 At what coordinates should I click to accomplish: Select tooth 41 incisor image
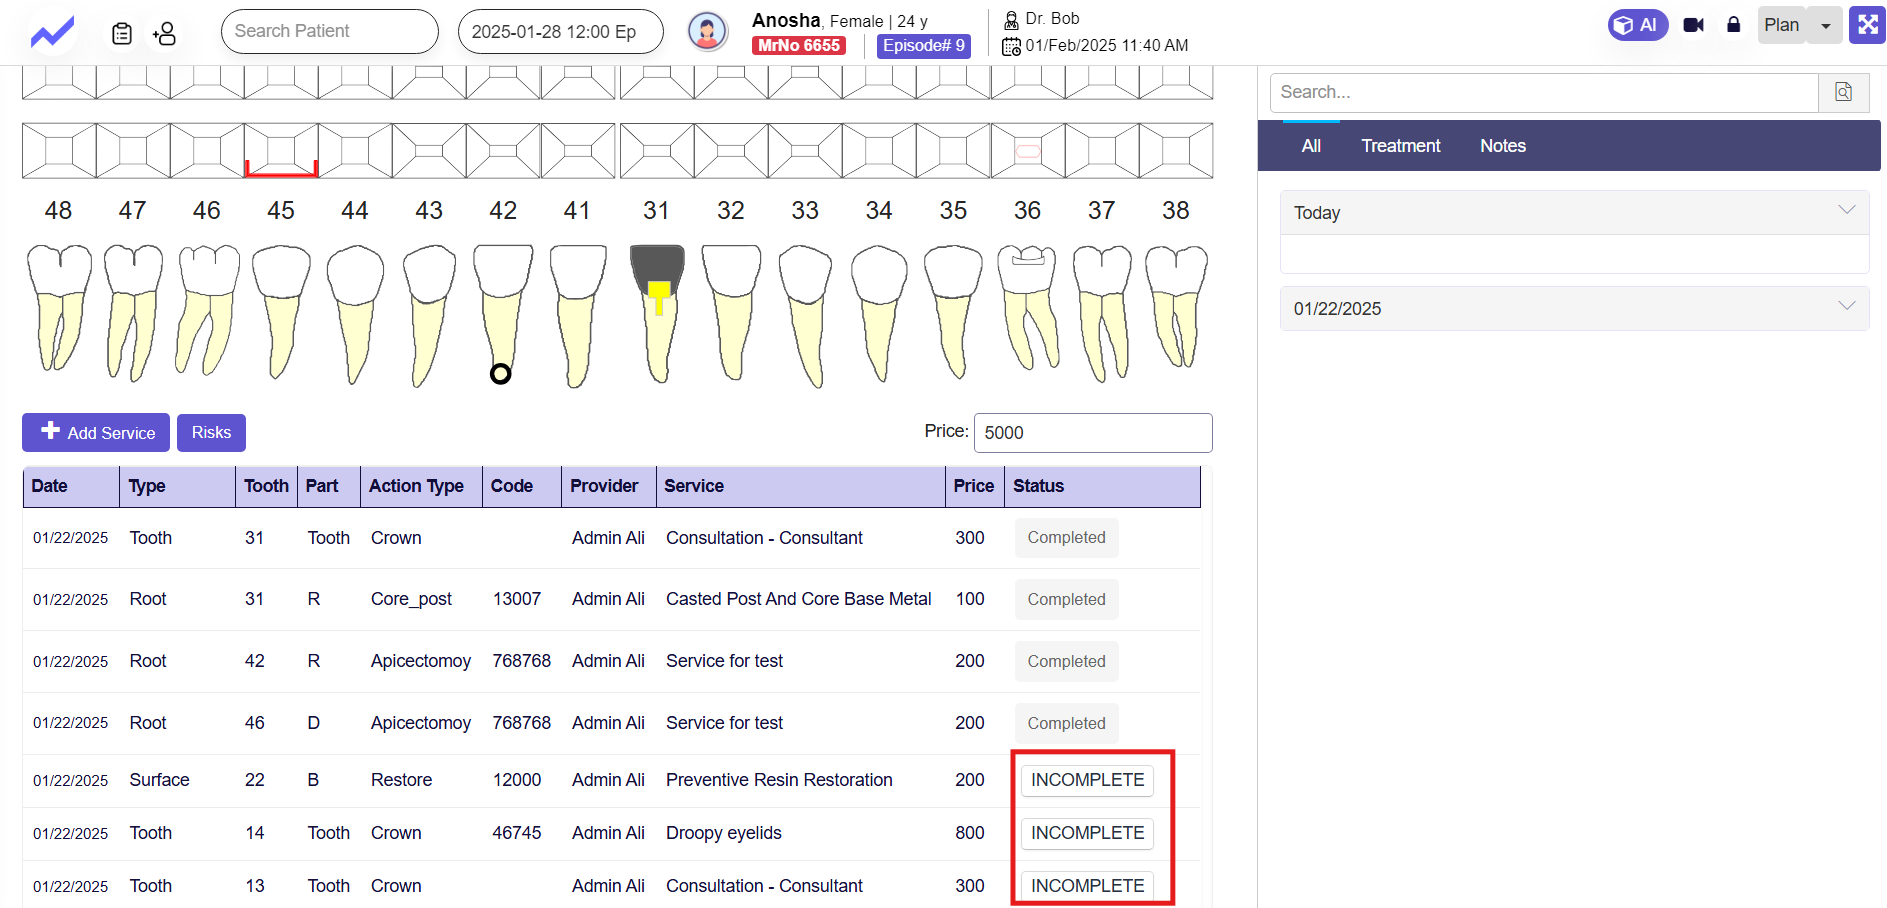577,316
